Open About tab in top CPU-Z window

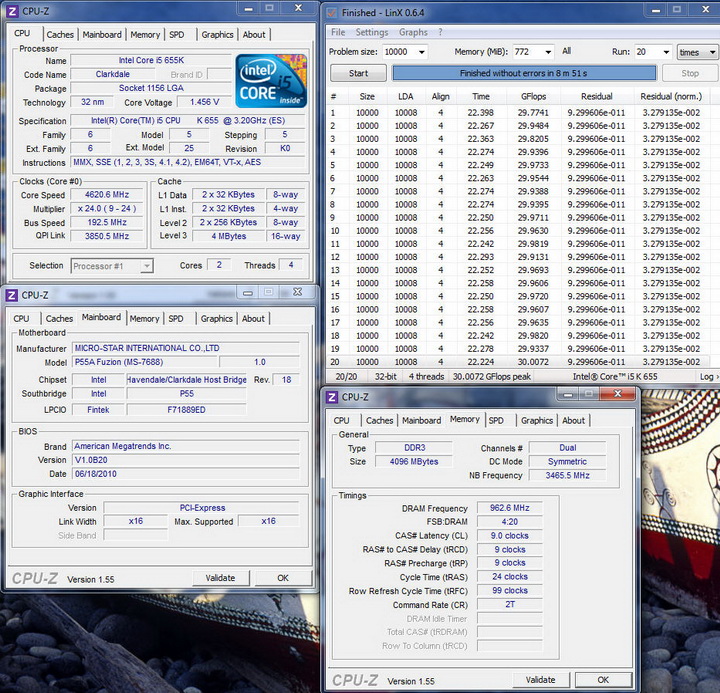[x=254, y=34]
